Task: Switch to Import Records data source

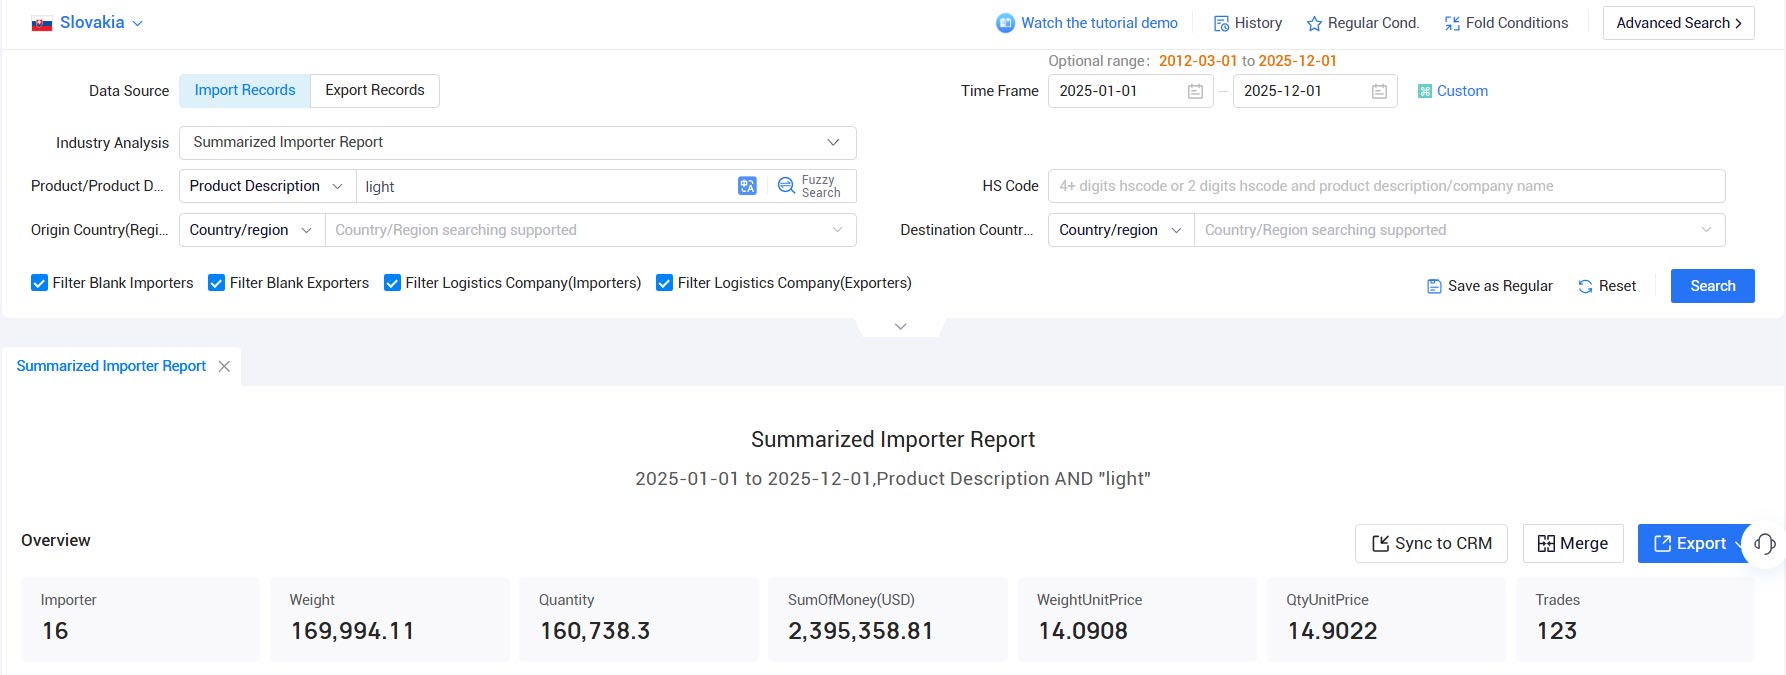Action: [245, 90]
